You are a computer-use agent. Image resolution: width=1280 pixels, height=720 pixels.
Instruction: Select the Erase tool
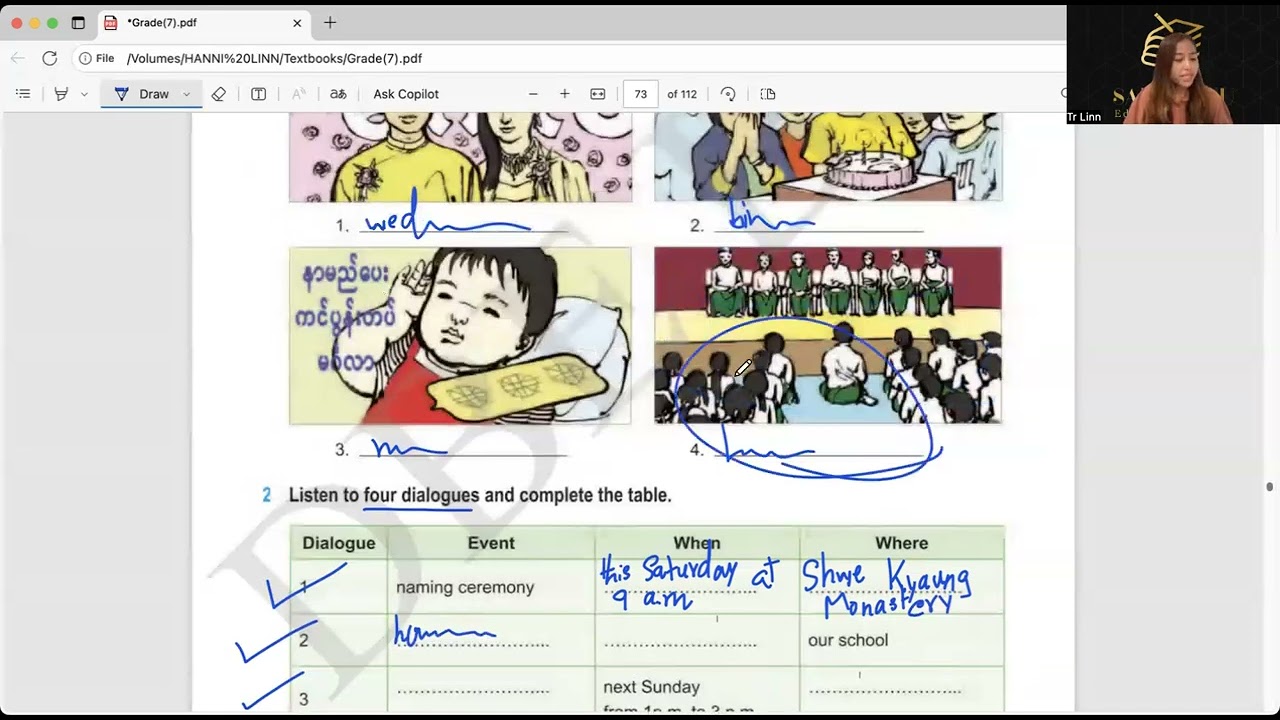[219, 94]
